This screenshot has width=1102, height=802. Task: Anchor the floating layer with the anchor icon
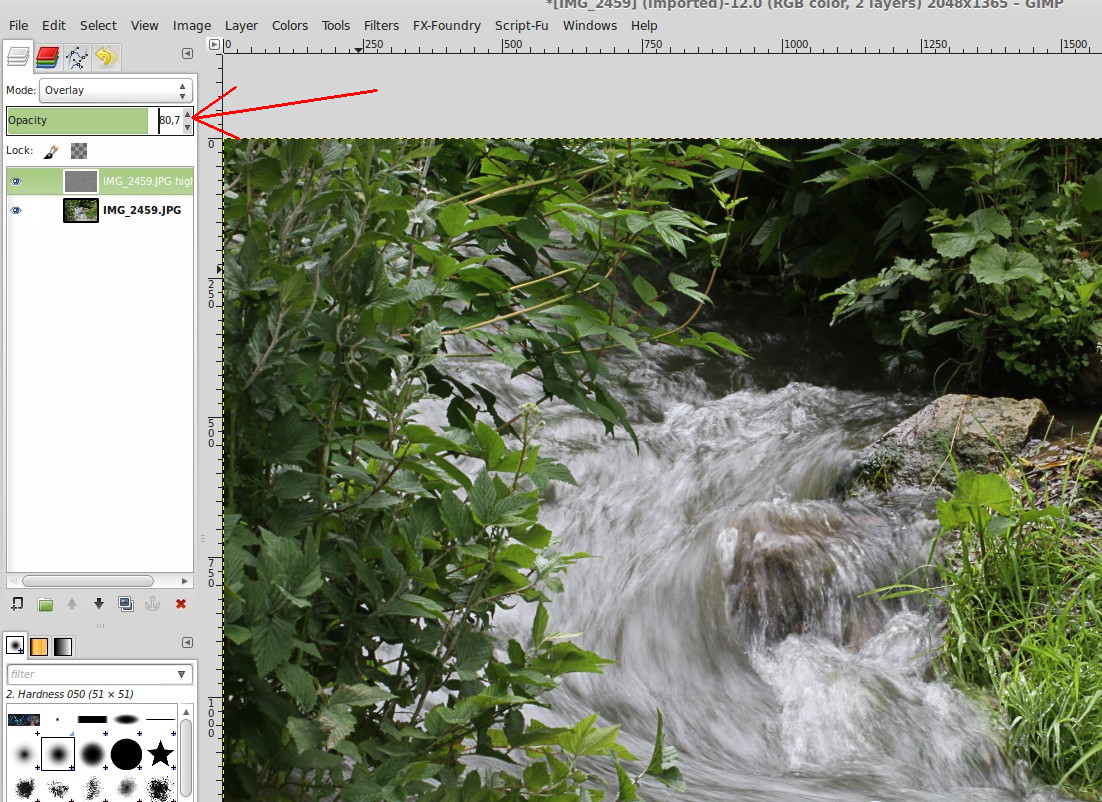[153, 604]
